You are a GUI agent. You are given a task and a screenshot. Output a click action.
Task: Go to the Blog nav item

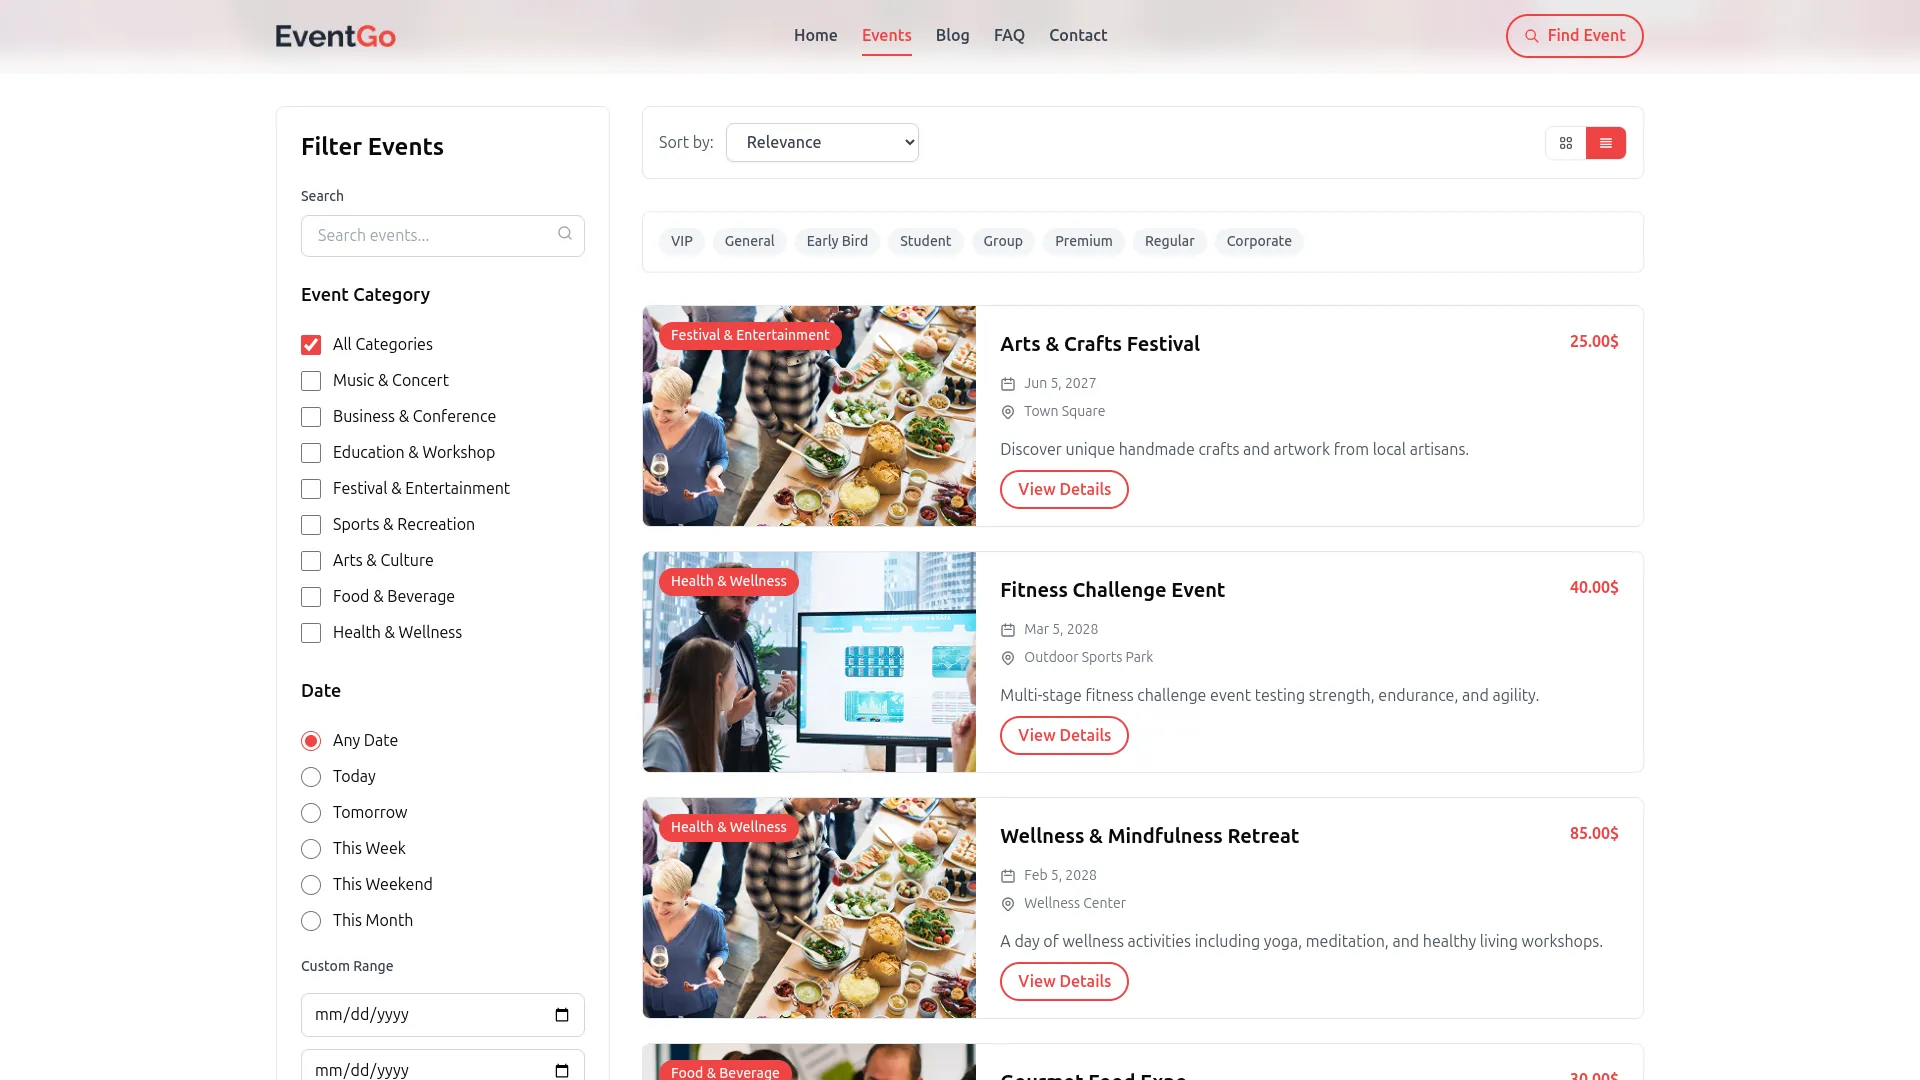pyautogui.click(x=952, y=35)
